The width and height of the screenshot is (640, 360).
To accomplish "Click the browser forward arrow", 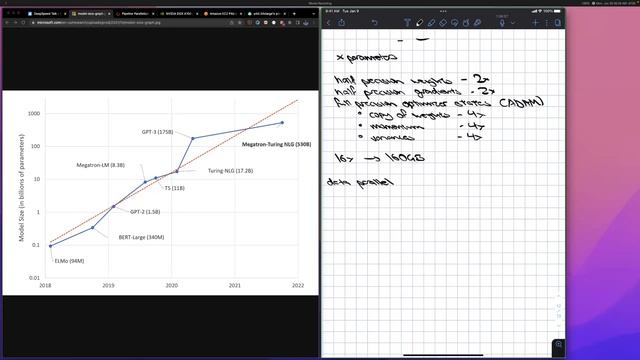I will 16,22.
